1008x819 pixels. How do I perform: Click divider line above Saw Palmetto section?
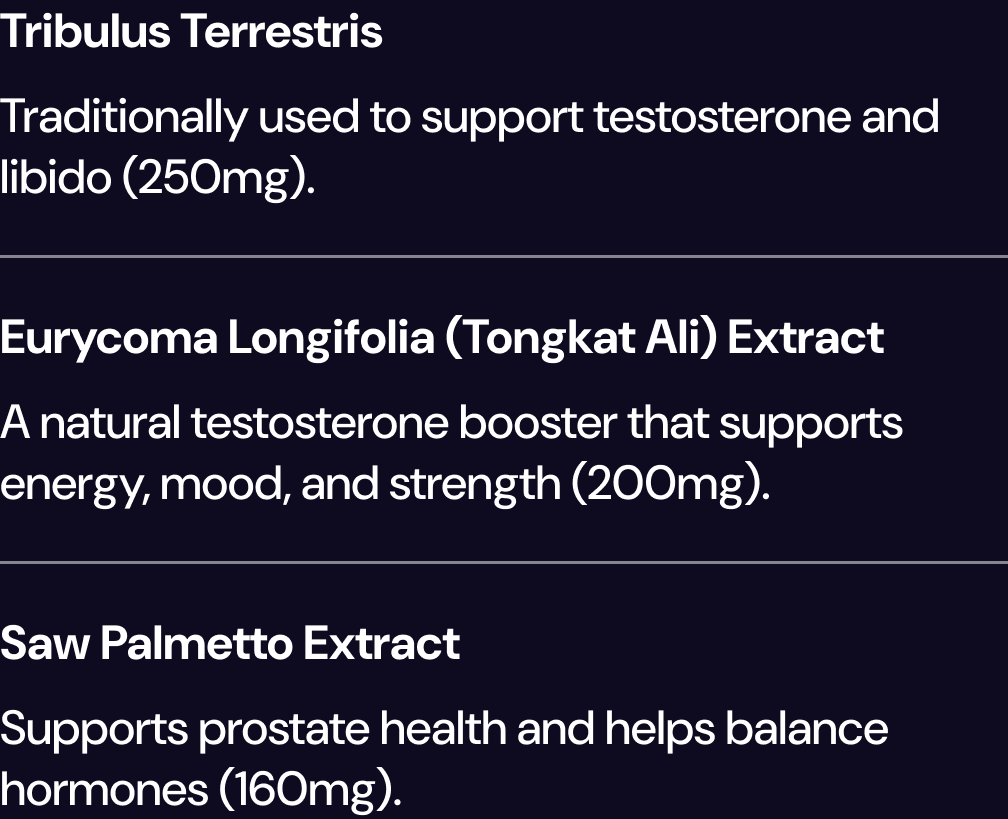[504, 562]
